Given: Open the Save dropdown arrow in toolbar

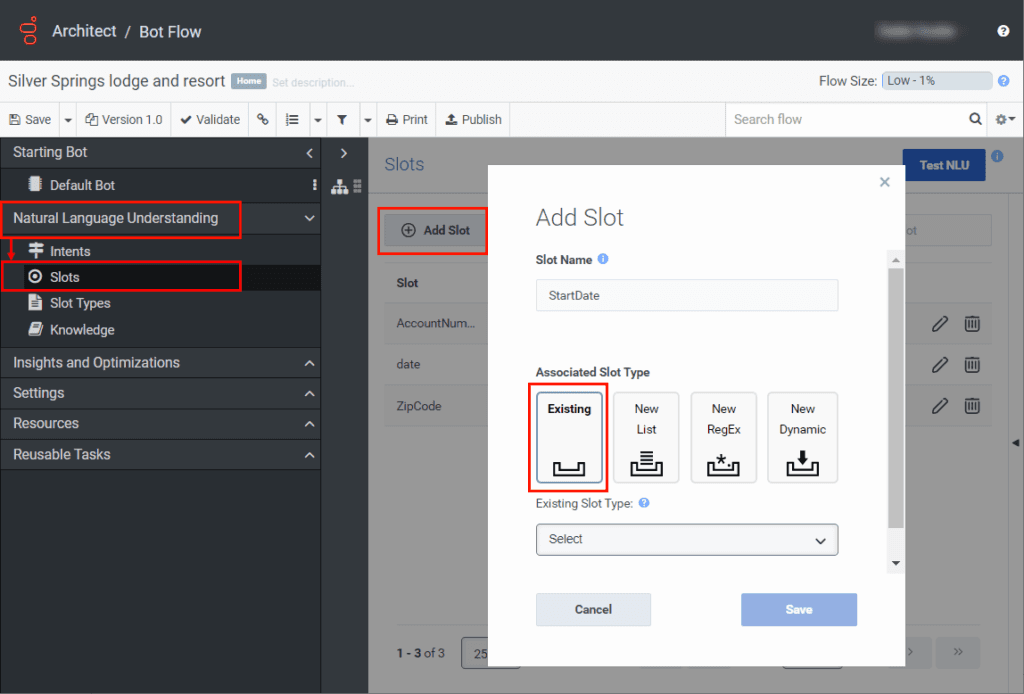Looking at the screenshot, I should point(68,119).
